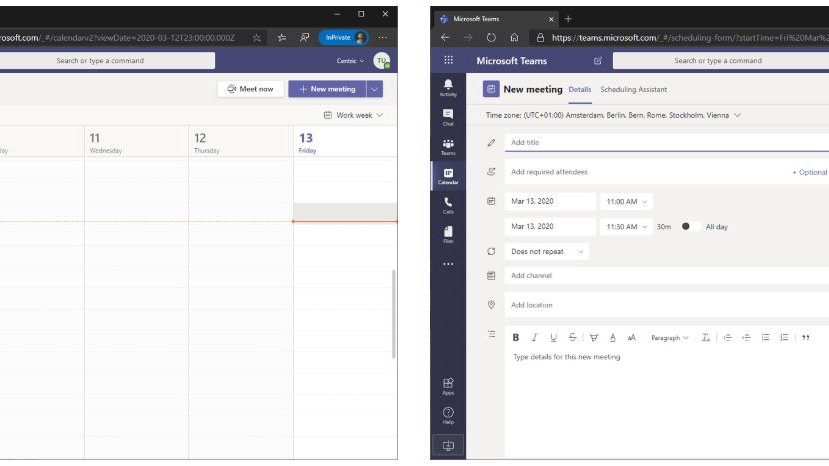Refresh the page in right browser
The height and width of the screenshot is (466, 829).
[x=491, y=38]
